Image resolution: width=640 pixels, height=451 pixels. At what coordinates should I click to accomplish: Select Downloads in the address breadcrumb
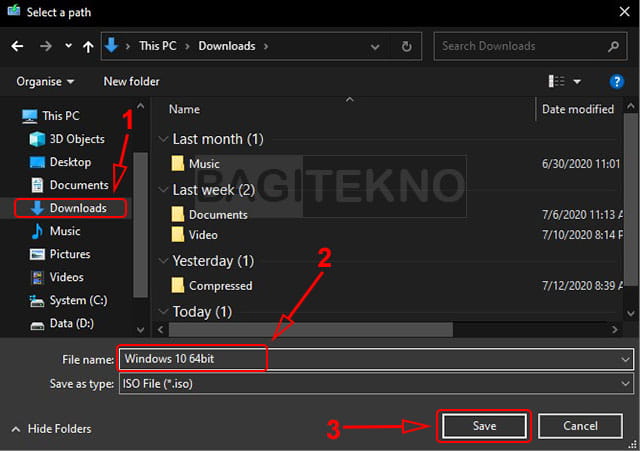tap(227, 46)
